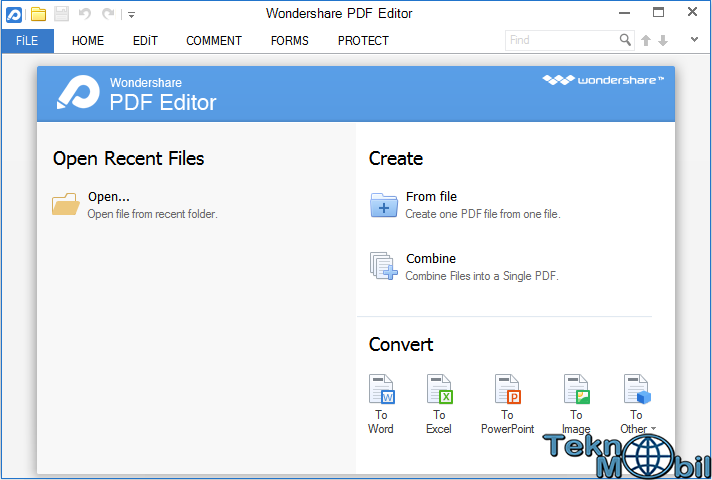
Task: Click the Open... link text
Action: pos(109,197)
